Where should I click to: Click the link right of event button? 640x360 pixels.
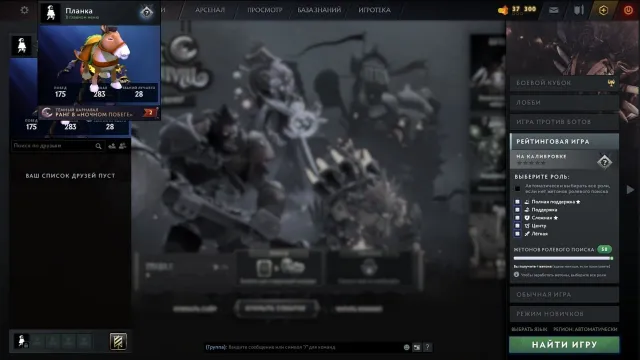click(359, 309)
